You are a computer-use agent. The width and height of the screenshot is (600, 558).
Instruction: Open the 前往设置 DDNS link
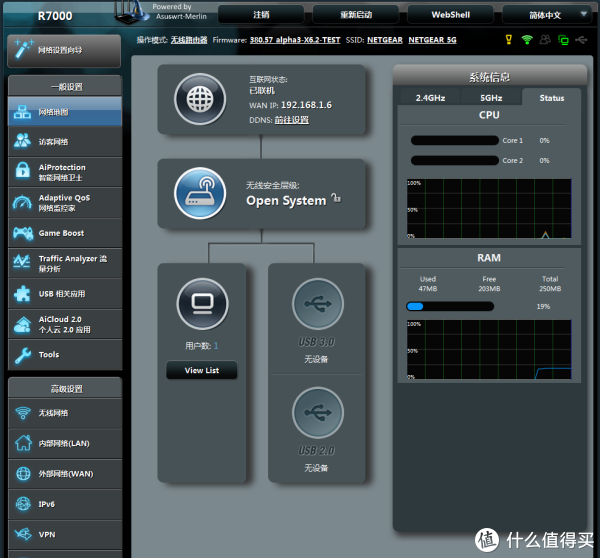tap(292, 120)
